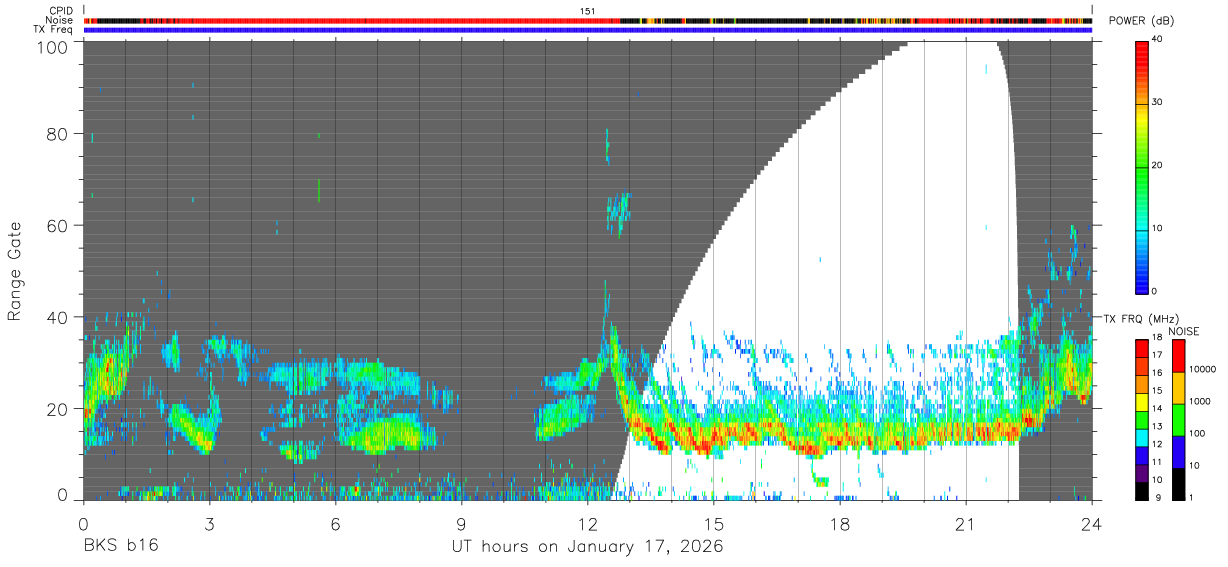This screenshot has height=567, width=1228.
Task: Click the '6' UT hour axis tick
Action: pyautogui.click(x=335, y=524)
